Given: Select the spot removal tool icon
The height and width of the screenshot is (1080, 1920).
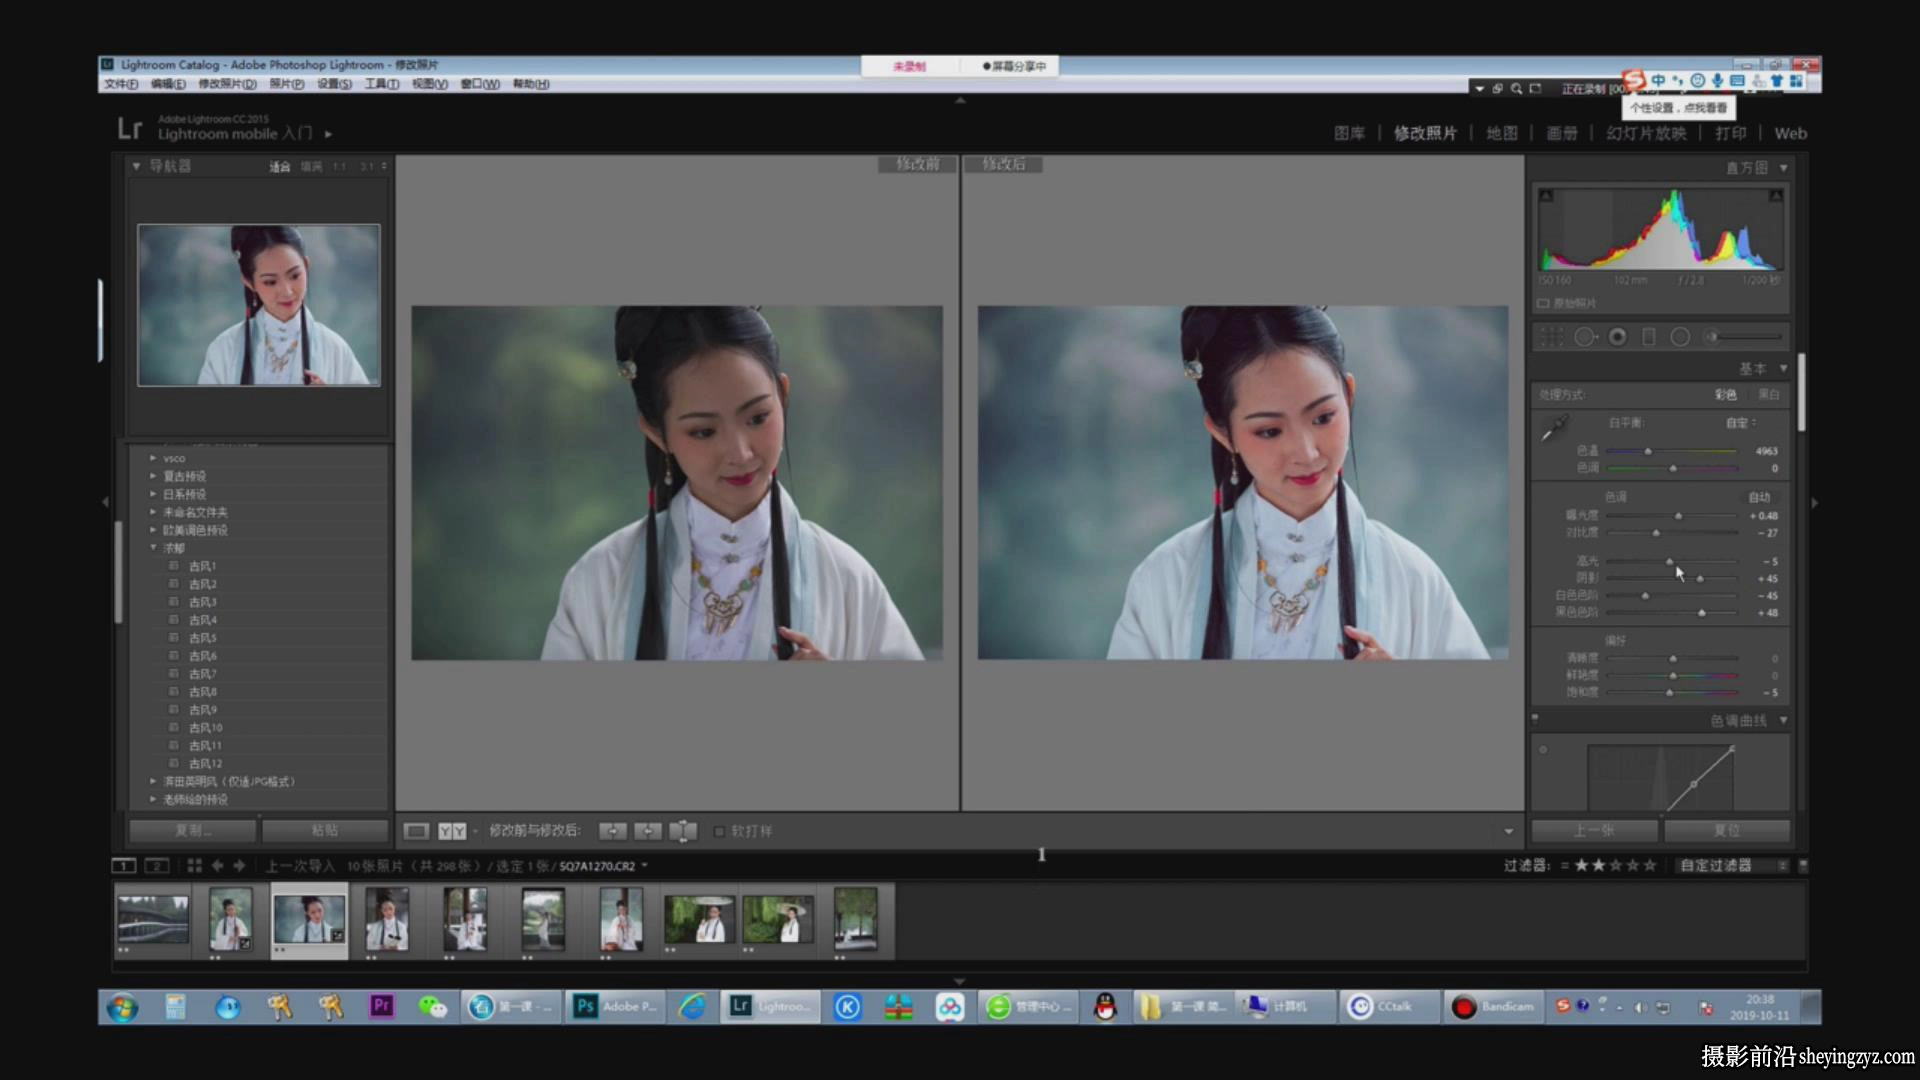Looking at the screenshot, I should [1585, 338].
